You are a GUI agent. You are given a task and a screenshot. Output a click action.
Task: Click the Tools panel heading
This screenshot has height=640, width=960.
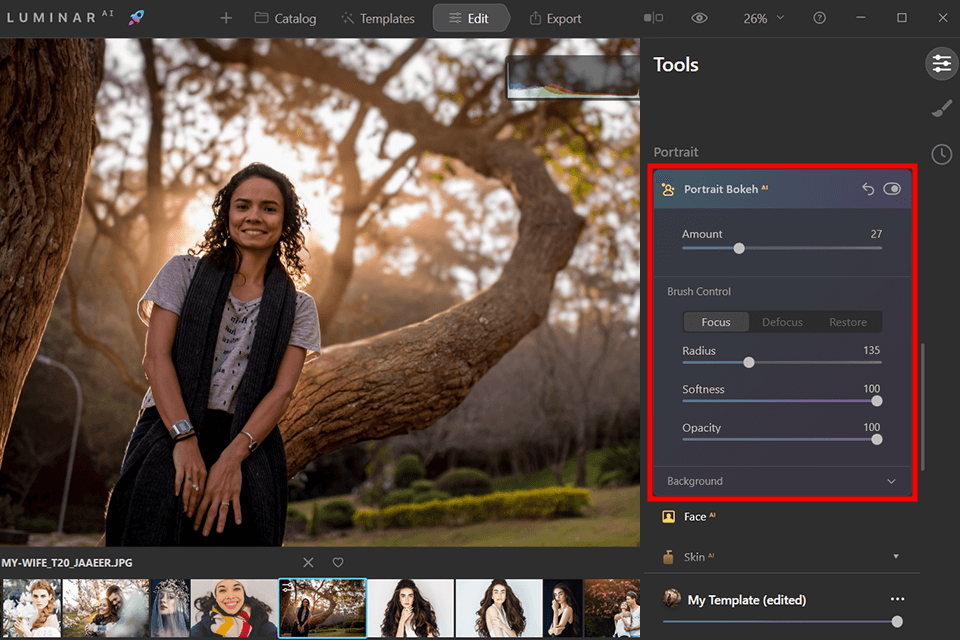pos(675,64)
